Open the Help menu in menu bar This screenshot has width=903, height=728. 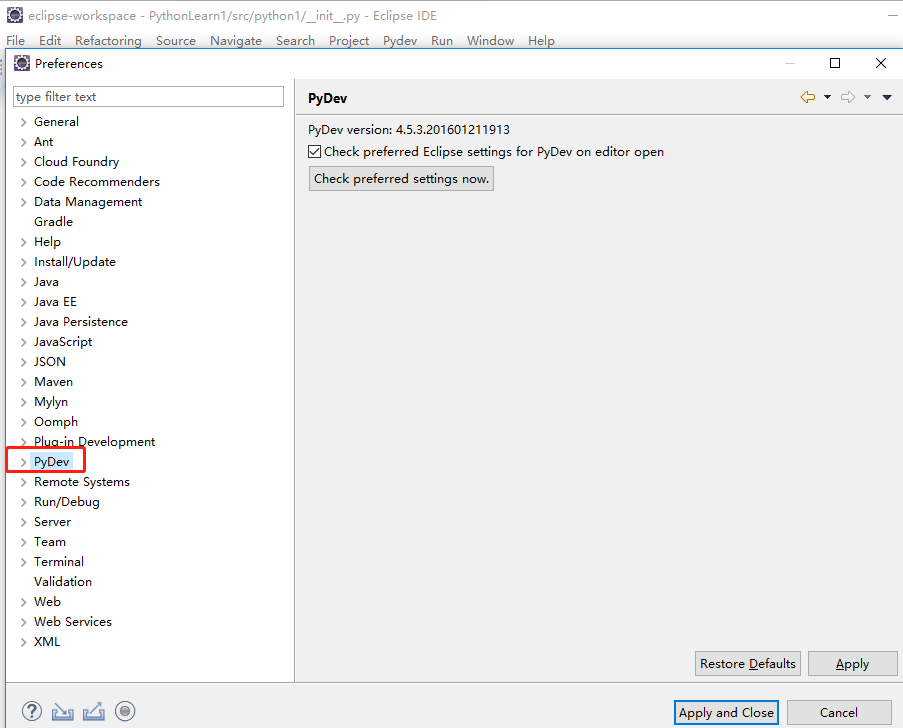point(541,40)
